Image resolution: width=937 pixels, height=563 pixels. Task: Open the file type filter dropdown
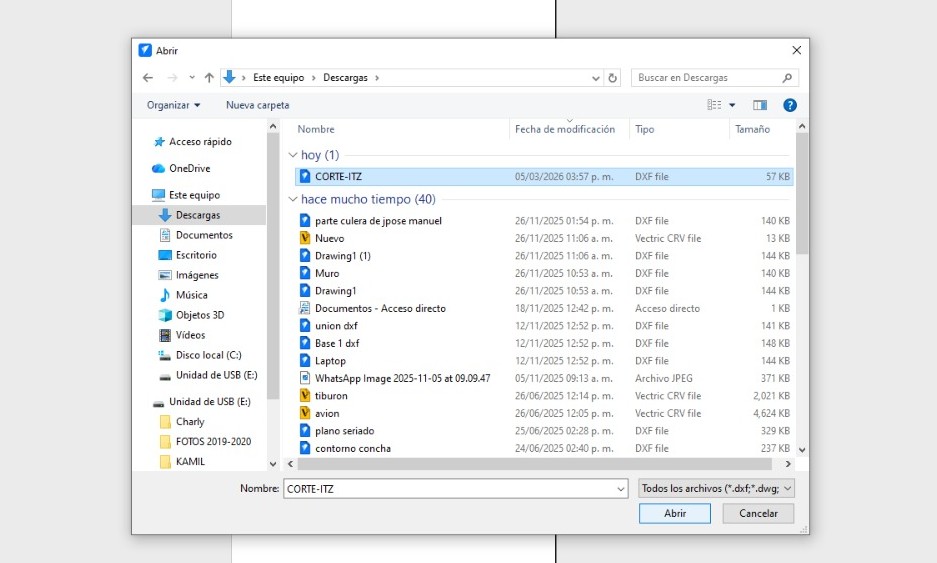point(716,488)
